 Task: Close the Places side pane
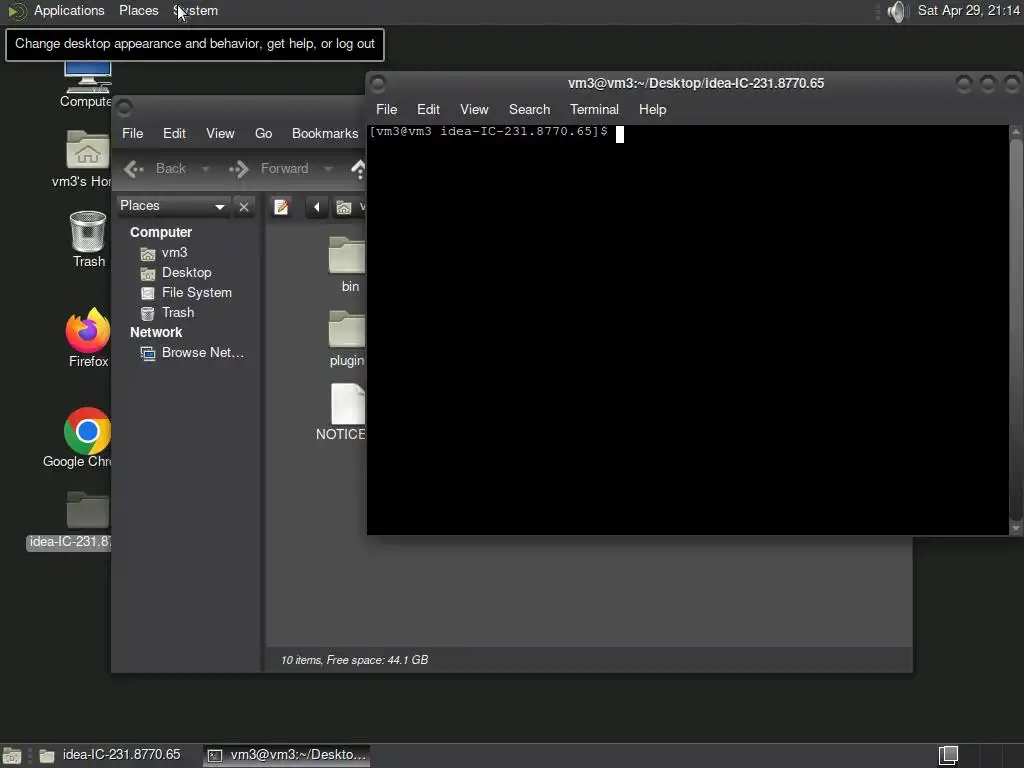coord(244,207)
